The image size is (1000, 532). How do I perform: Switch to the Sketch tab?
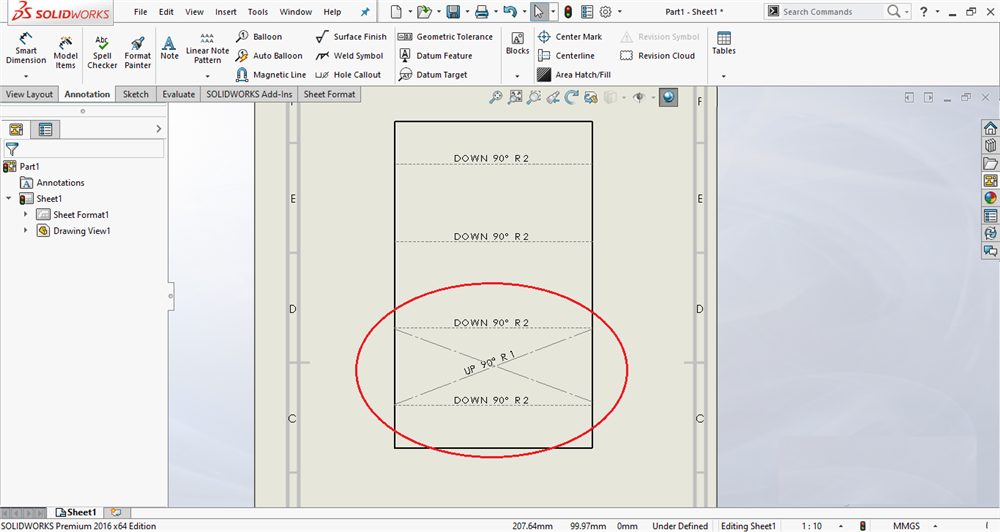tap(136, 94)
